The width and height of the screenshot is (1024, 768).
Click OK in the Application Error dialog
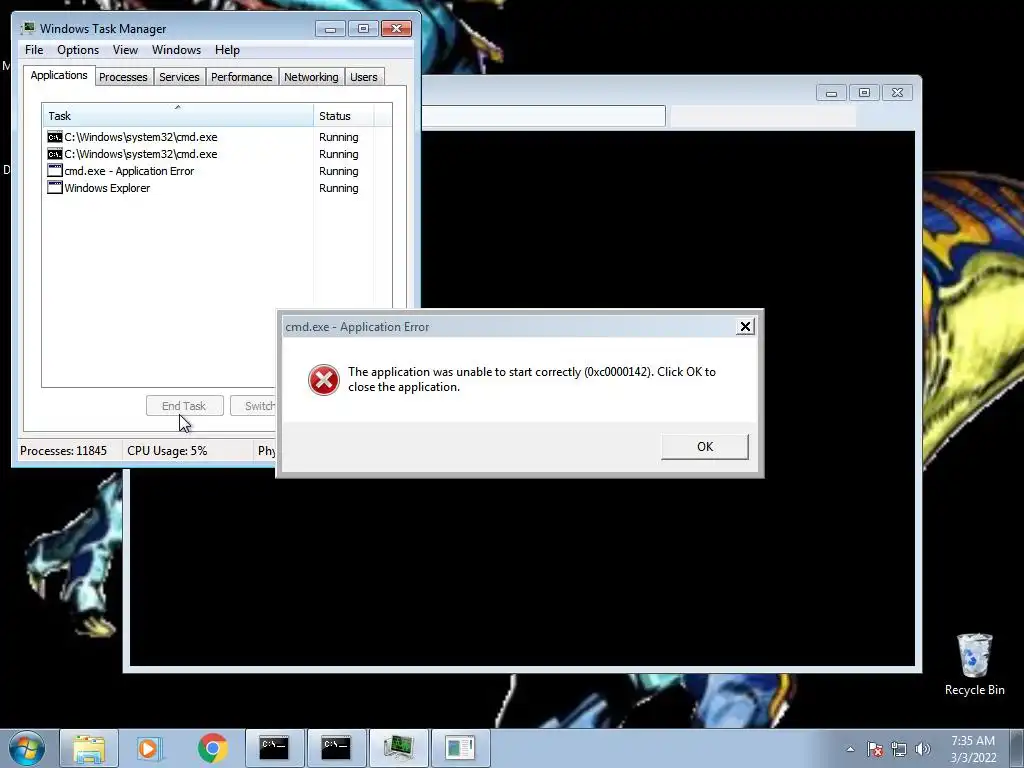click(705, 447)
